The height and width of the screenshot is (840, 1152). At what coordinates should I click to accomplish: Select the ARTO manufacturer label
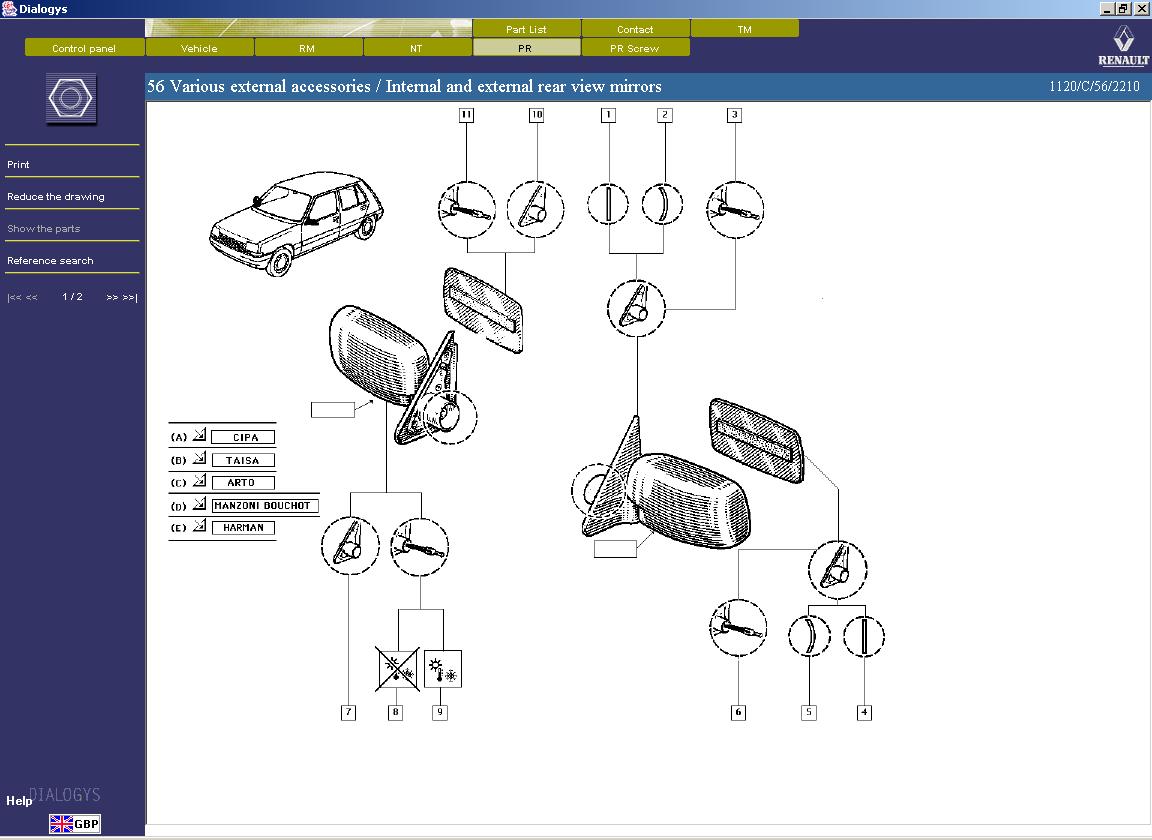click(243, 483)
